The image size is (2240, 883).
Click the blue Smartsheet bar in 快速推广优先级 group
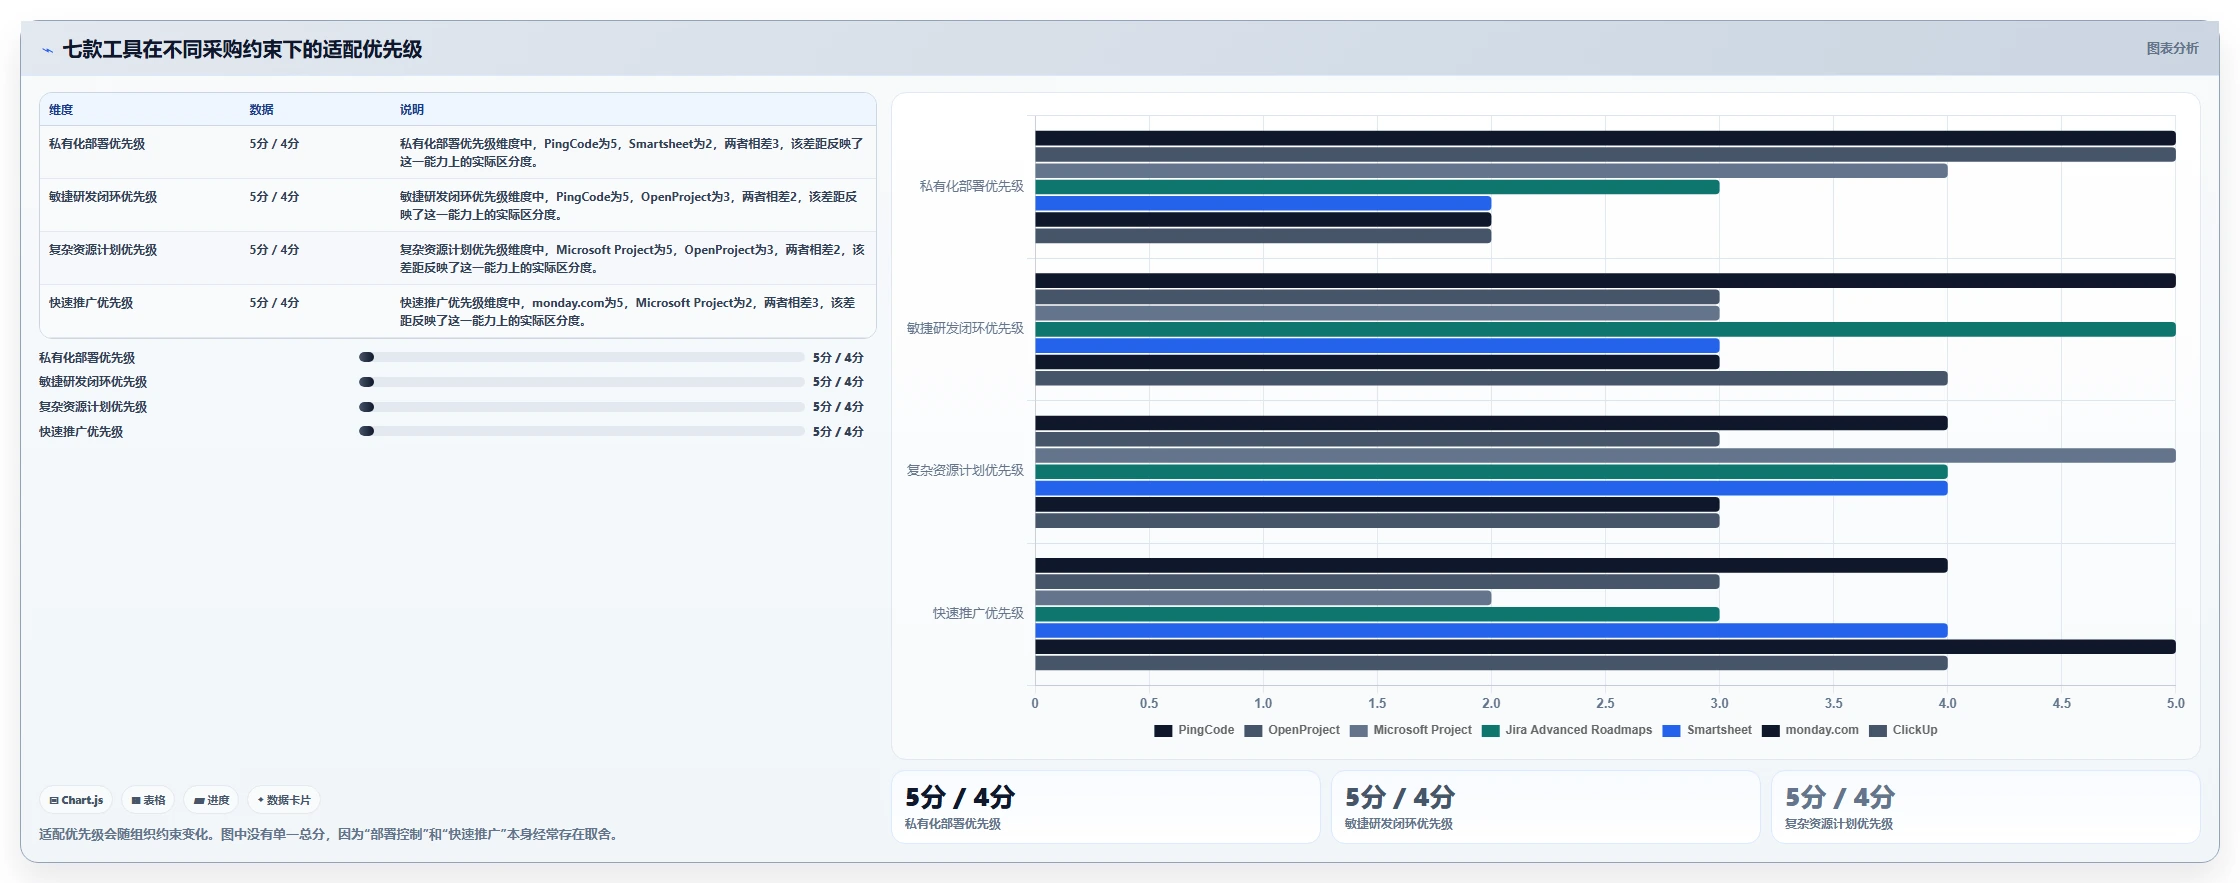(1491, 630)
